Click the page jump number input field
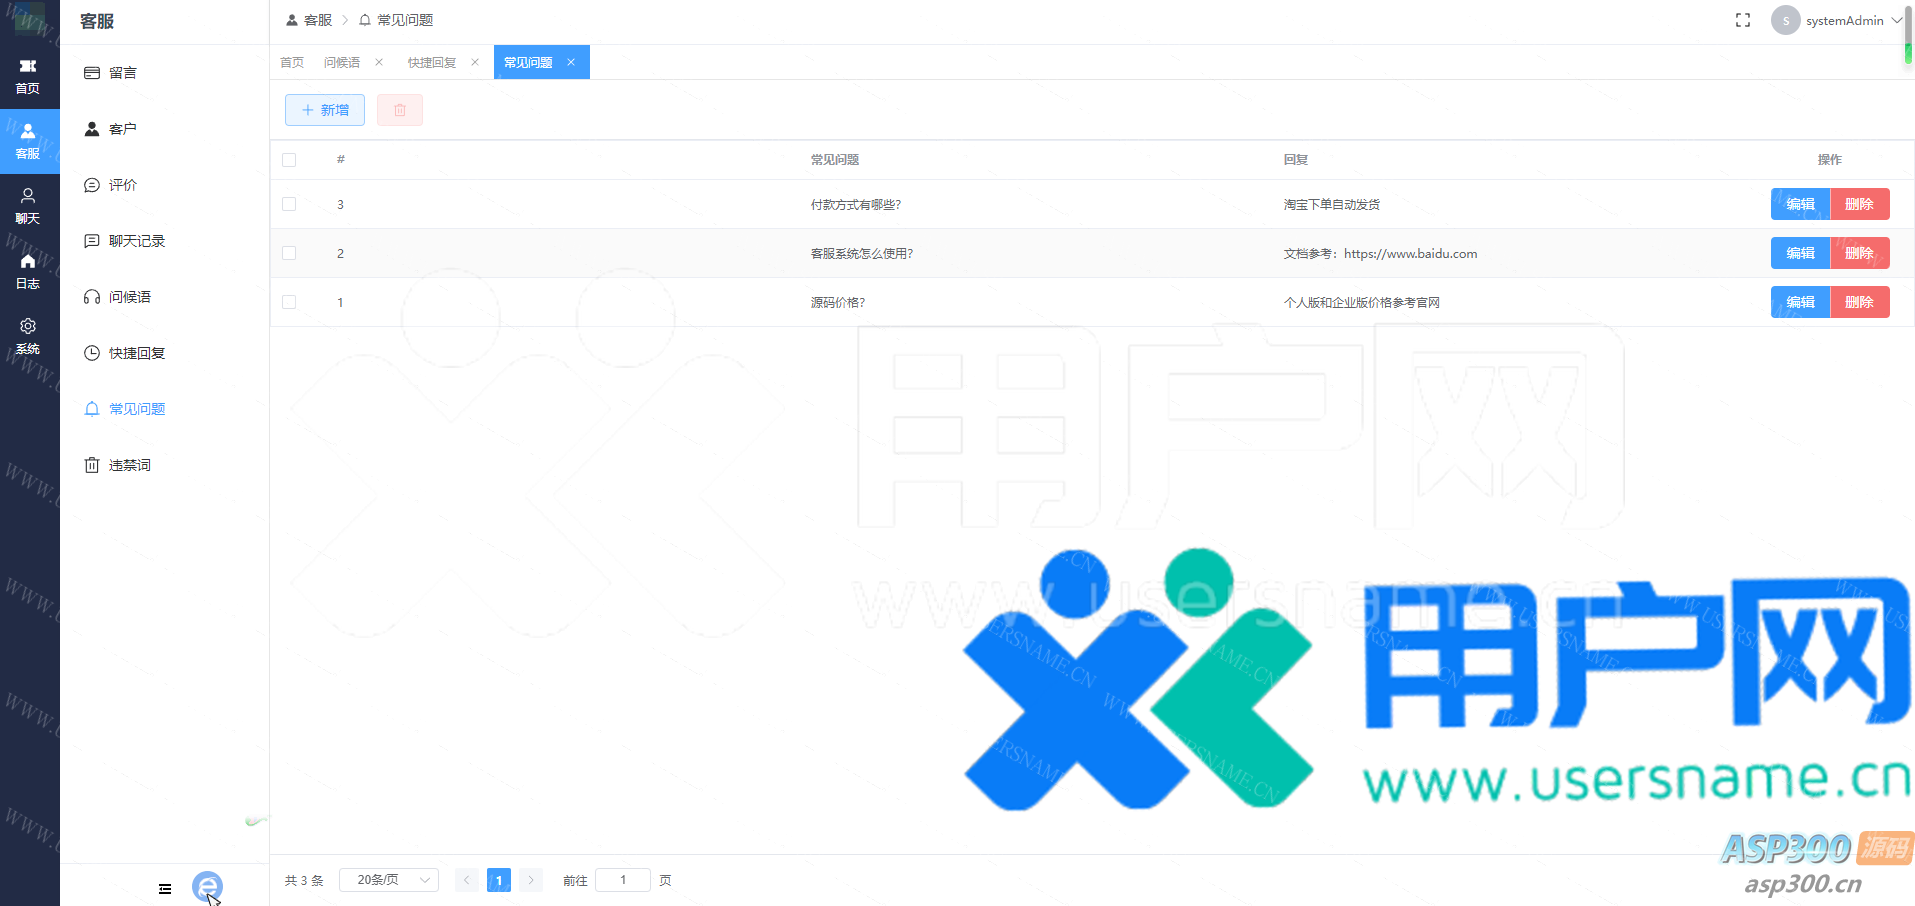Screen dimensions: 1915x906 [623, 880]
